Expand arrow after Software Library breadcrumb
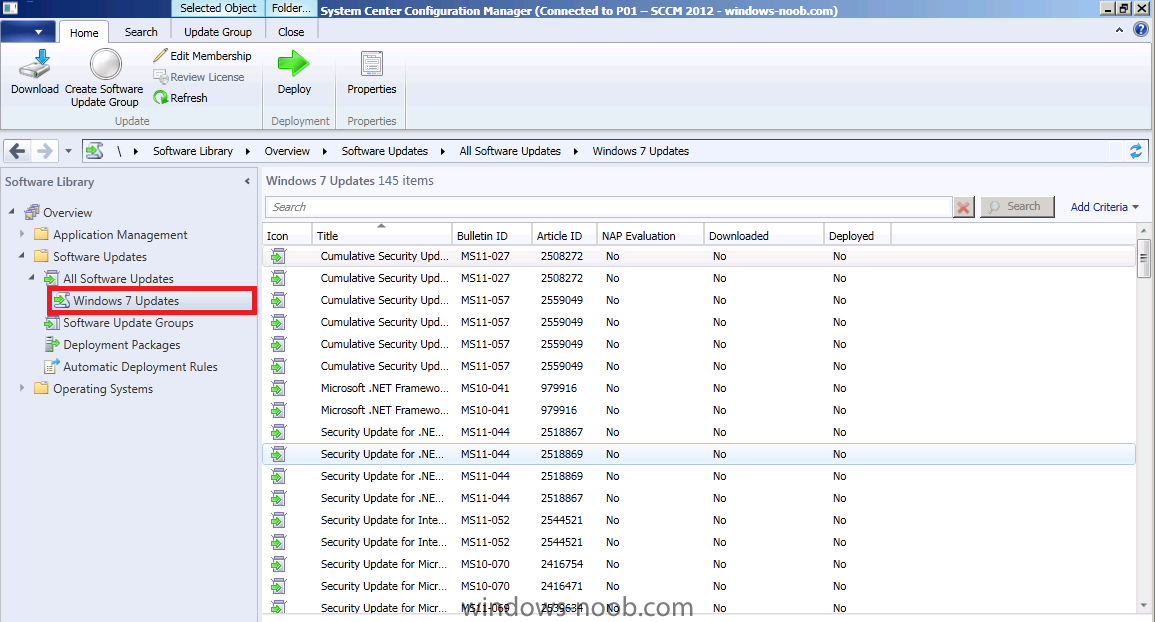Screen dimensions: 1155x622 click(x=248, y=151)
